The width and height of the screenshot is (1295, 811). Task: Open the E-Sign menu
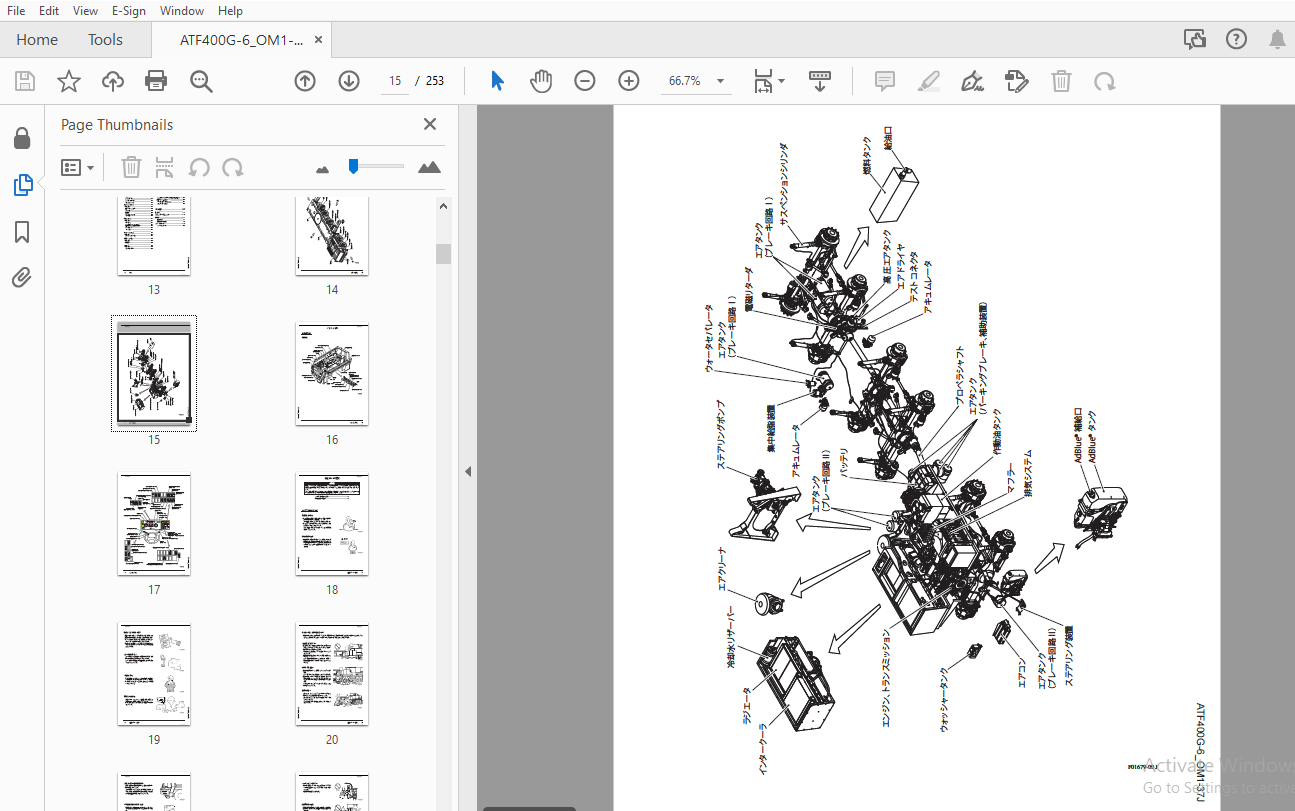(129, 11)
